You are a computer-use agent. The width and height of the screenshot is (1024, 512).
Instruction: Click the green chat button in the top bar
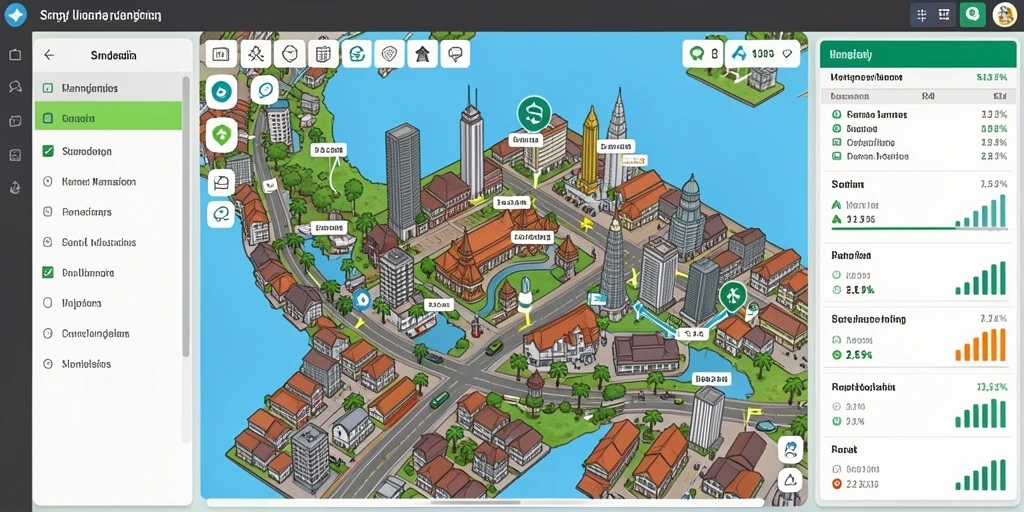[972, 15]
